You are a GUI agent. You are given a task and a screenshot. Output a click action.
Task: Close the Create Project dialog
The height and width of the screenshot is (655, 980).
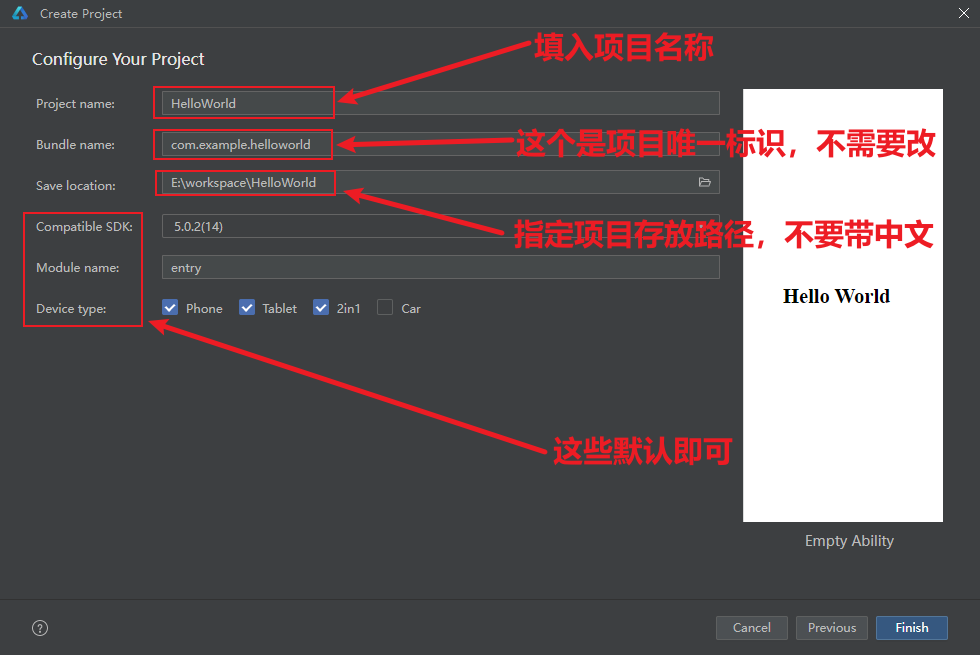[964, 13]
